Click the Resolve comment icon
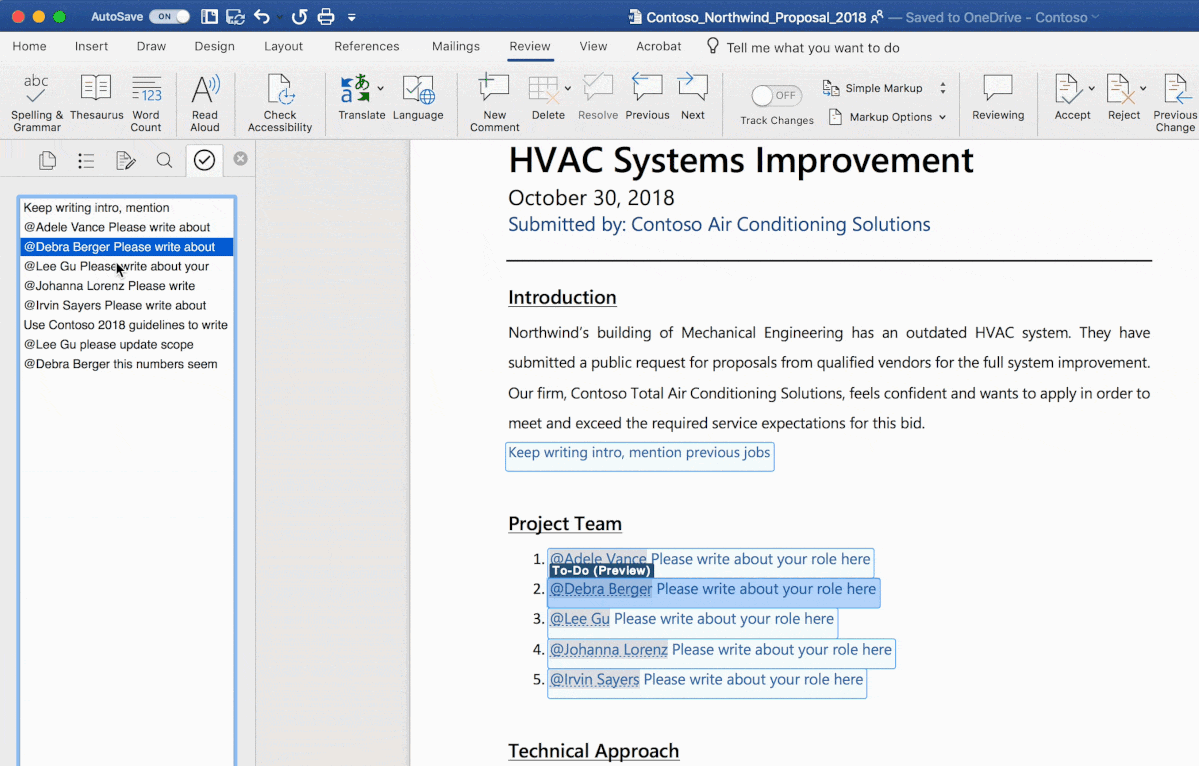 598,89
